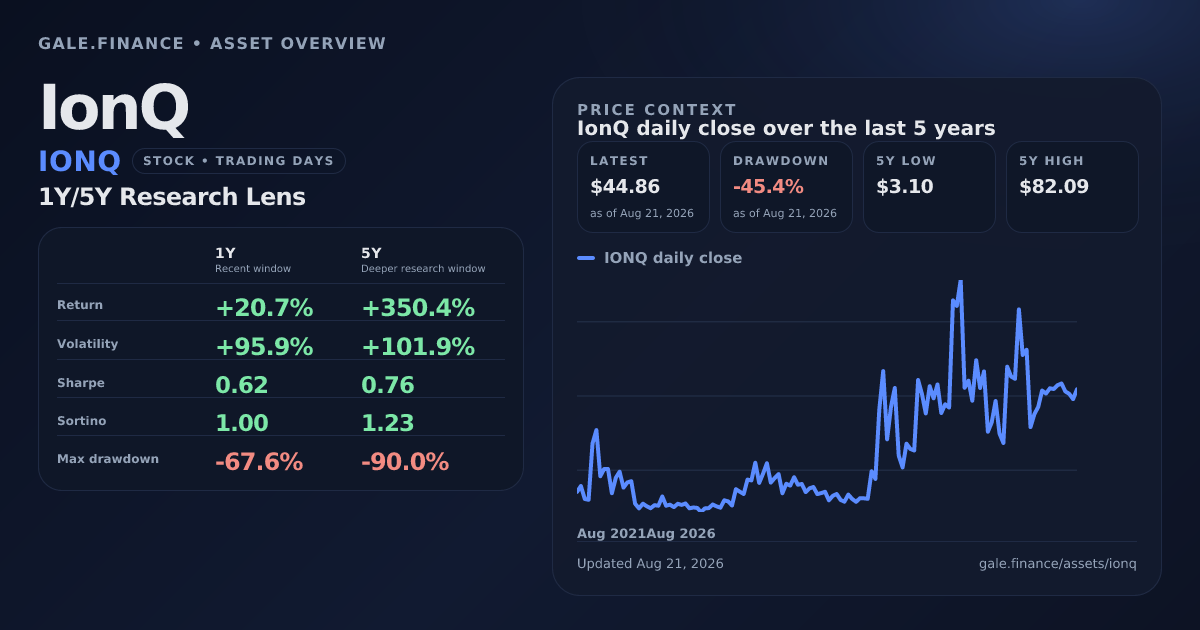Click the highest peak on the price chart

coord(960,282)
